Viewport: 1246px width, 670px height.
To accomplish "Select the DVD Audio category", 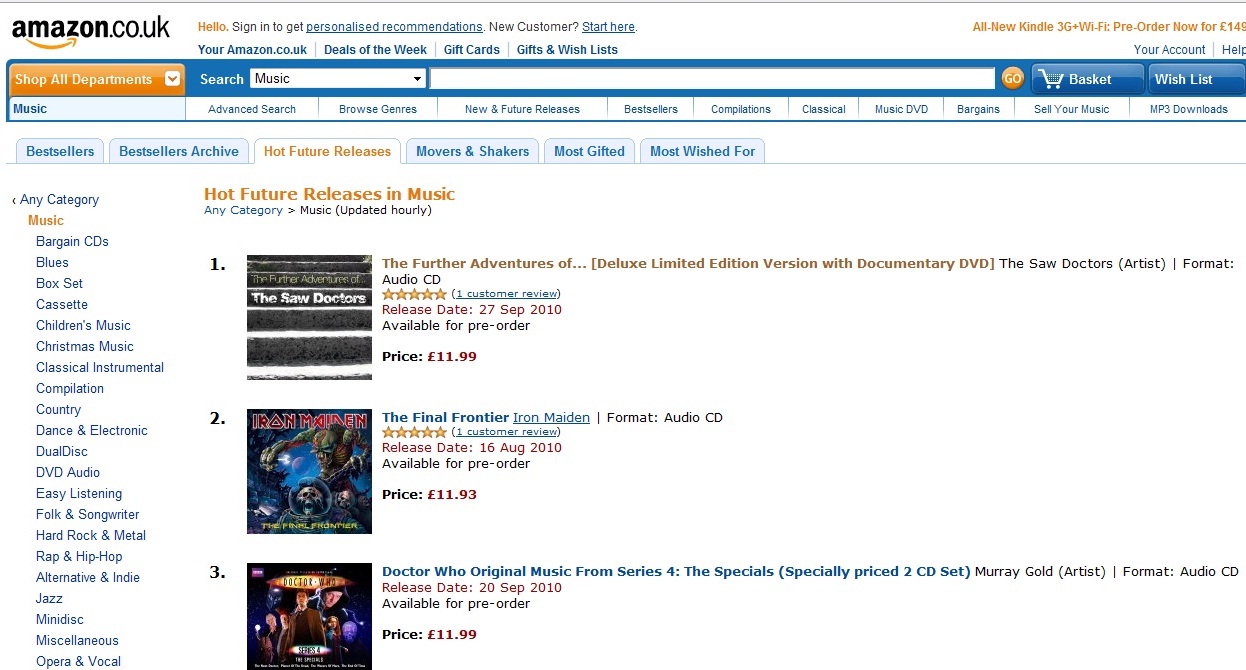I will pos(68,472).
